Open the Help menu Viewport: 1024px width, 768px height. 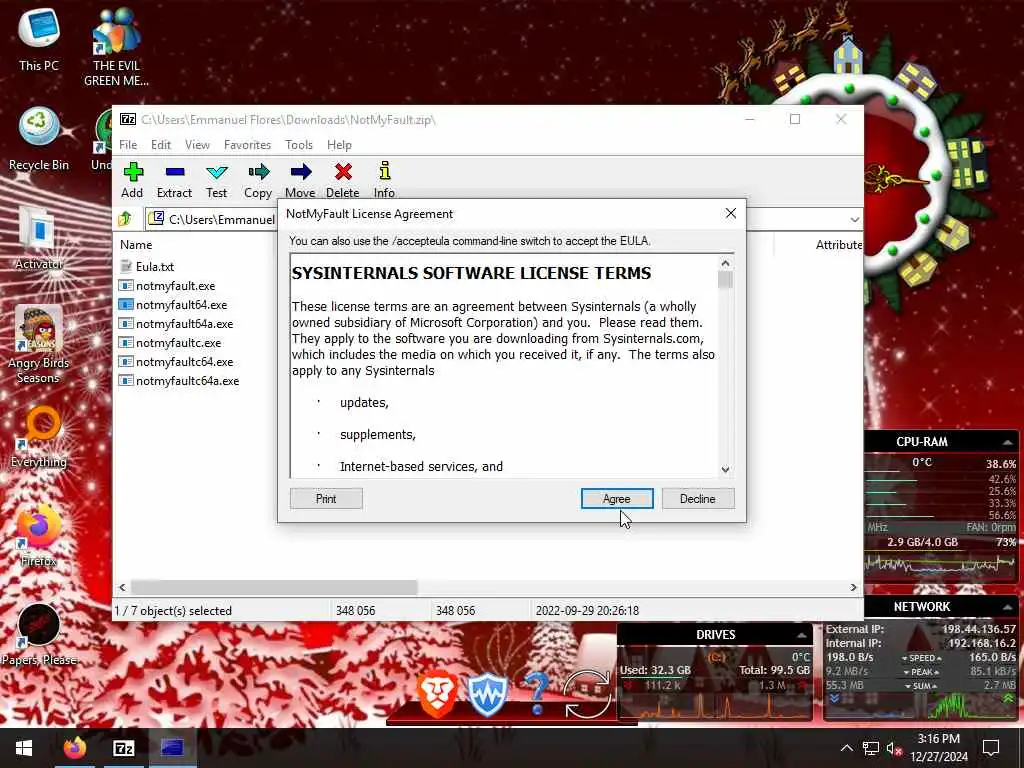339,144
